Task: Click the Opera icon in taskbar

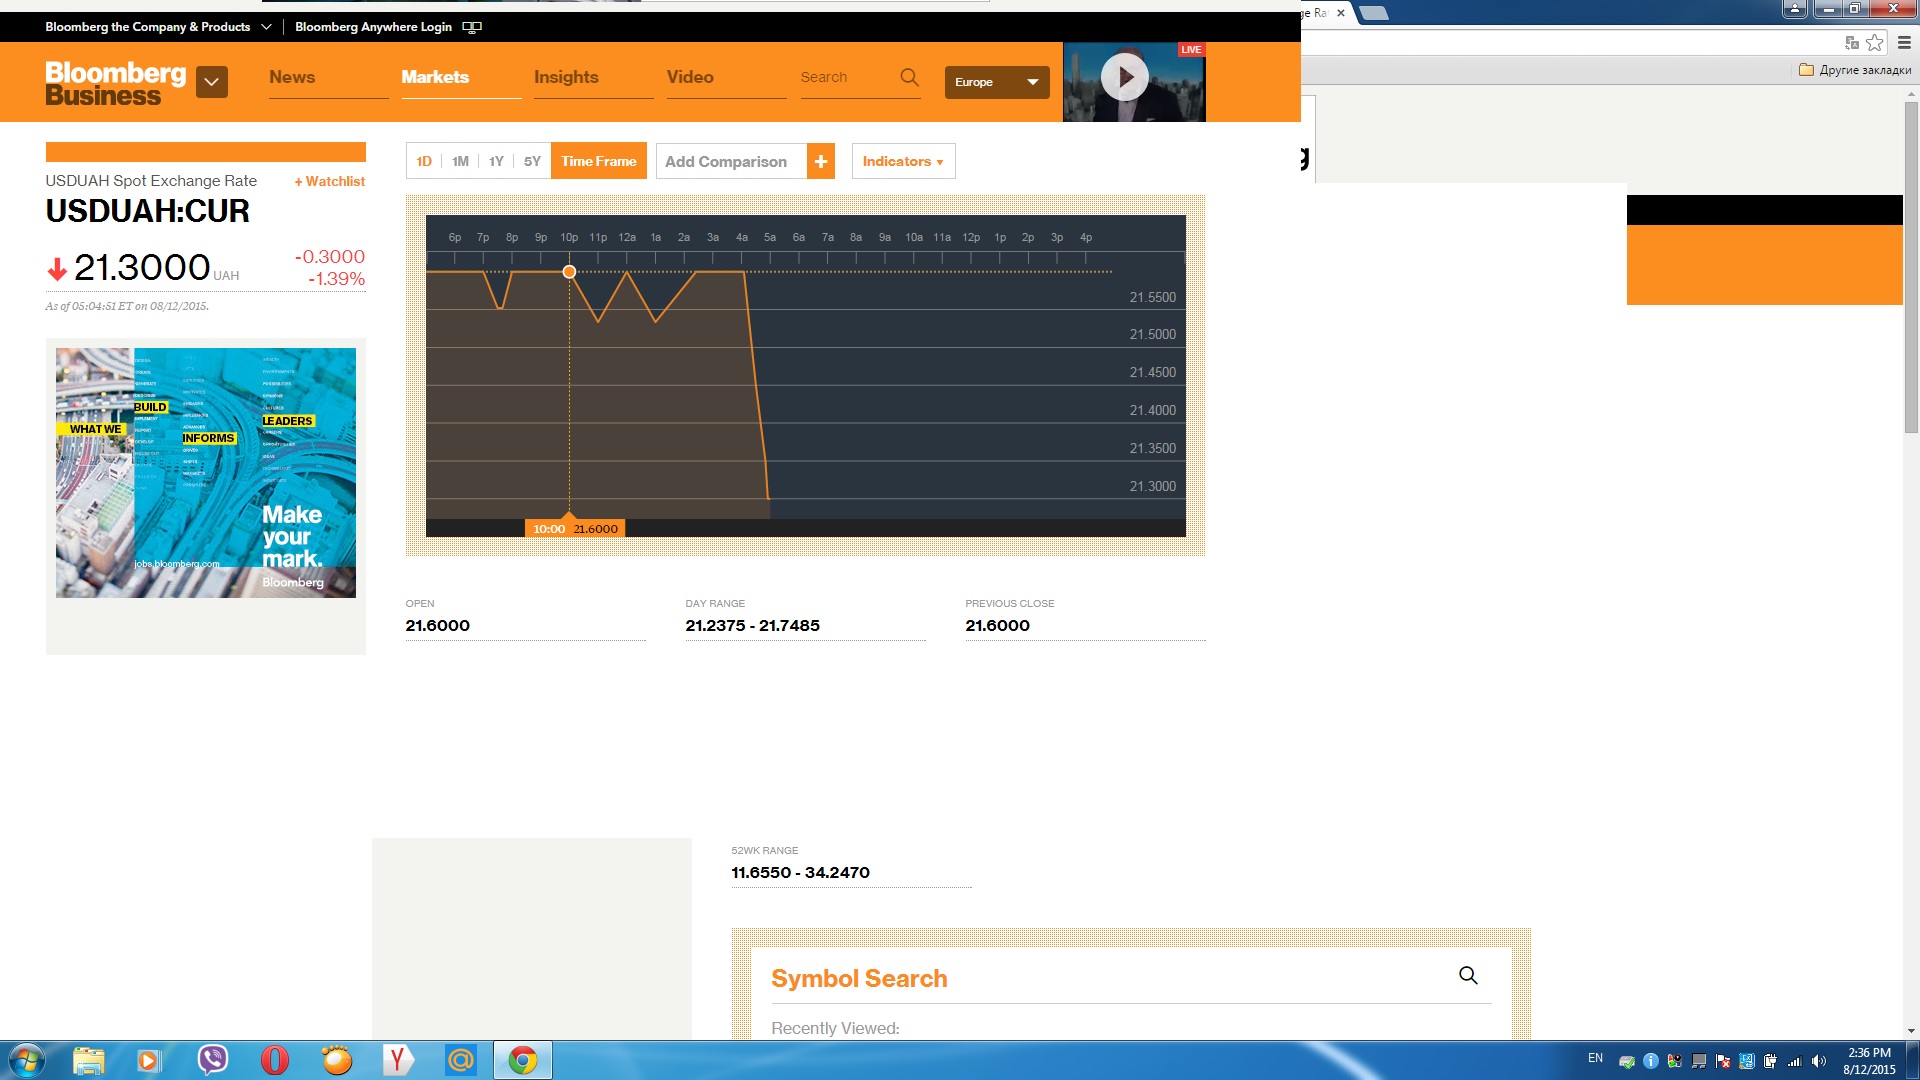Action: click(x=274, y=1059)
